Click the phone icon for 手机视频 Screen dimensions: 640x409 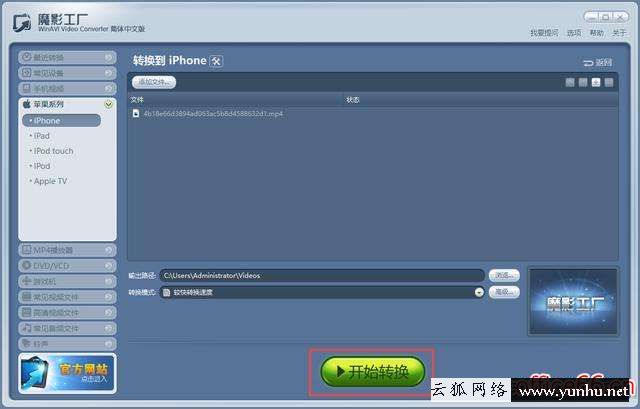27,88
